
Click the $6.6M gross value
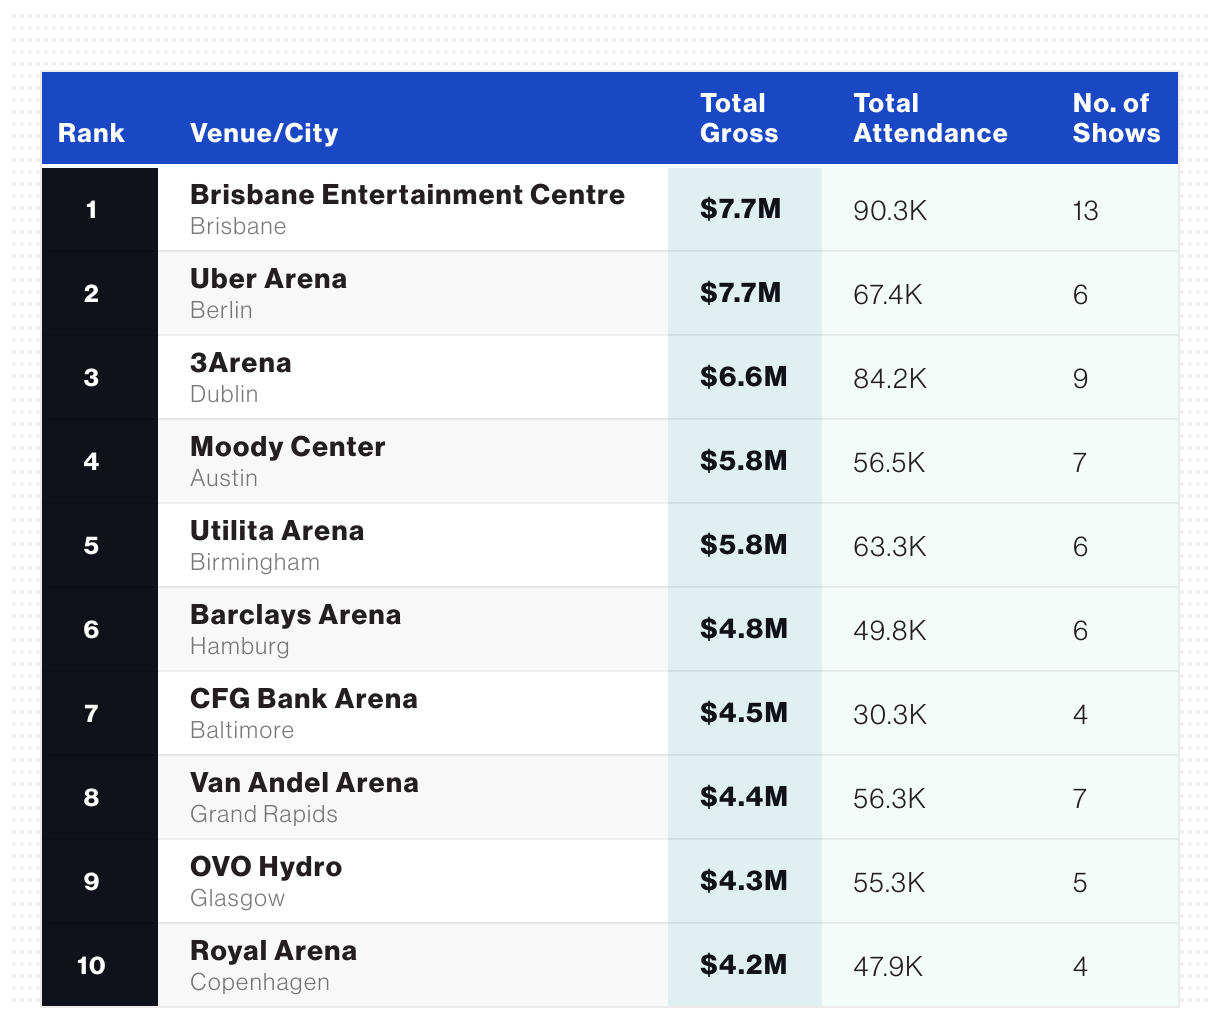pos(743,377)
